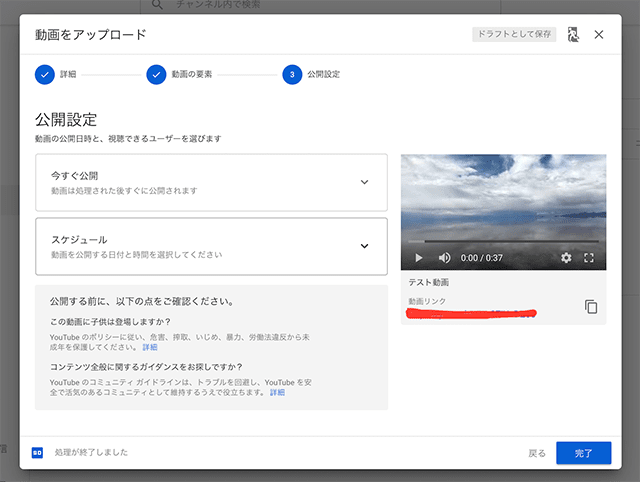Viewport: 640px width, 482px height.
Task: Click the 処理が終了しました status text
Action: point(91,453)
